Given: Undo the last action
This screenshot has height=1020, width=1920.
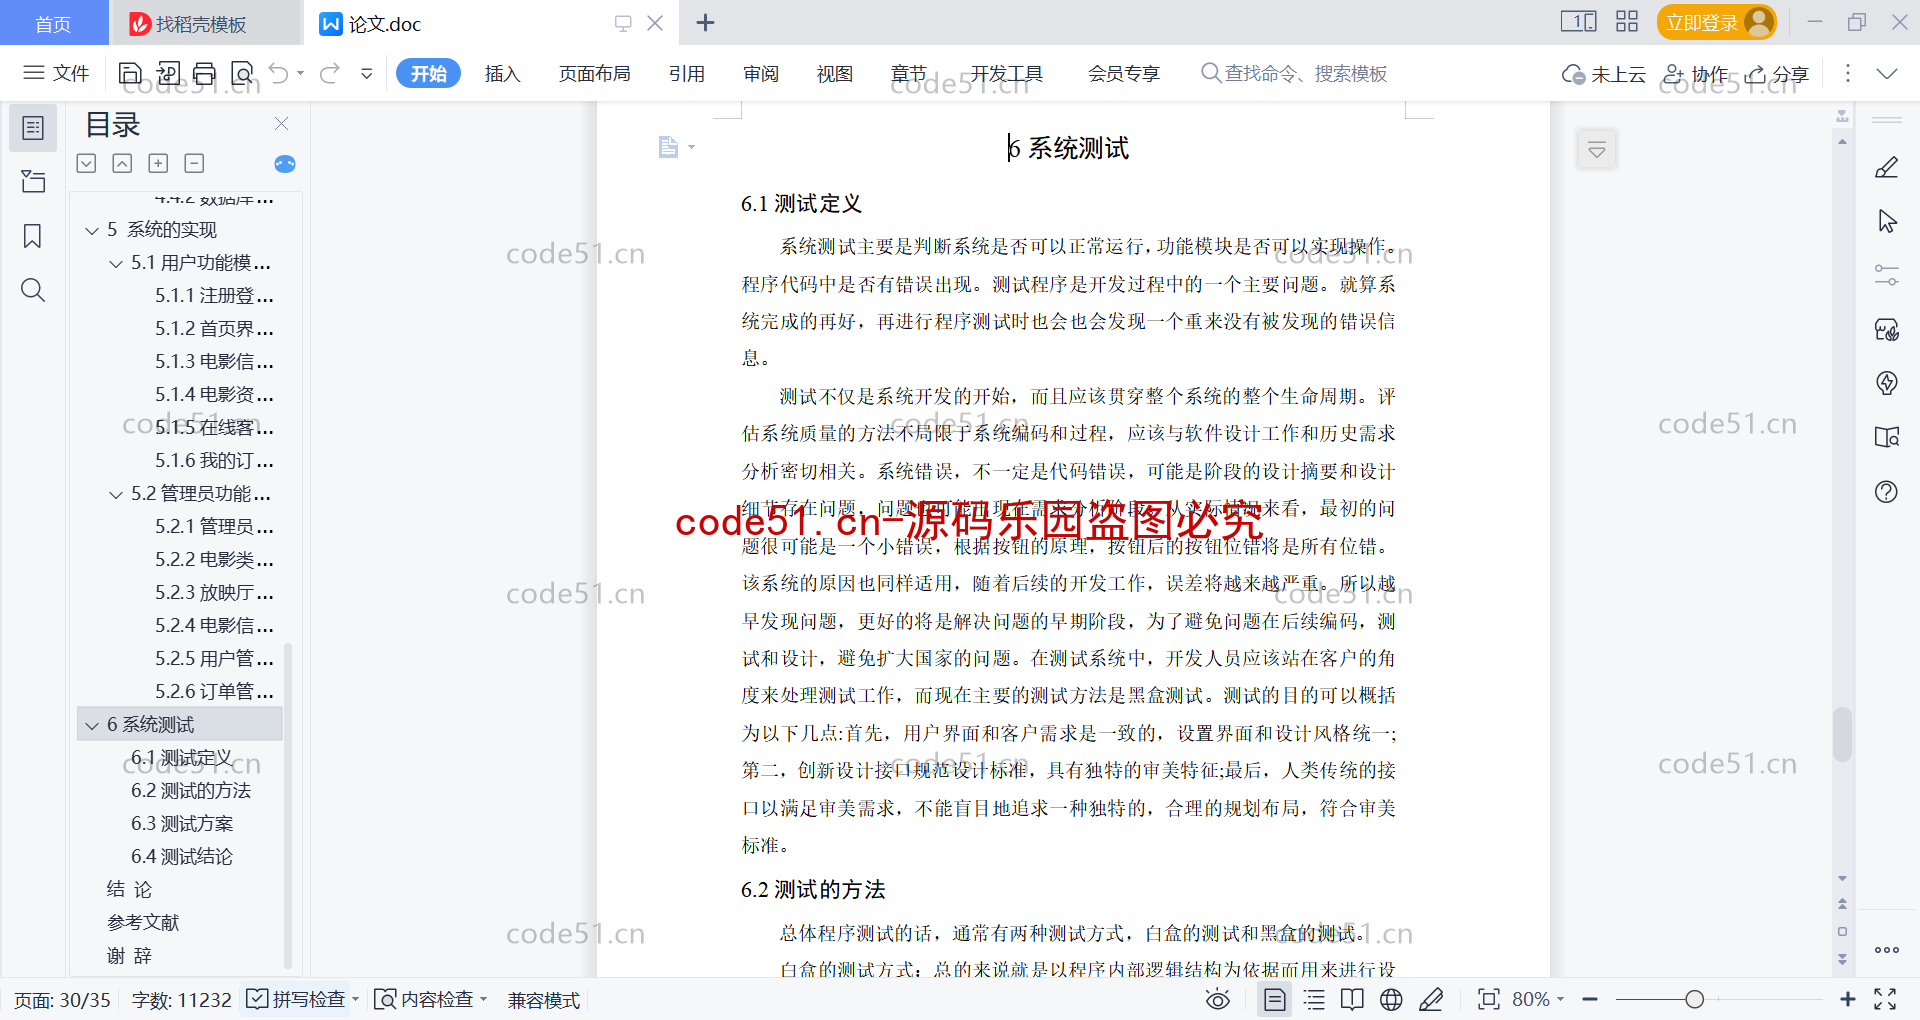Looking at the screenshot, I should coord(279,73).
